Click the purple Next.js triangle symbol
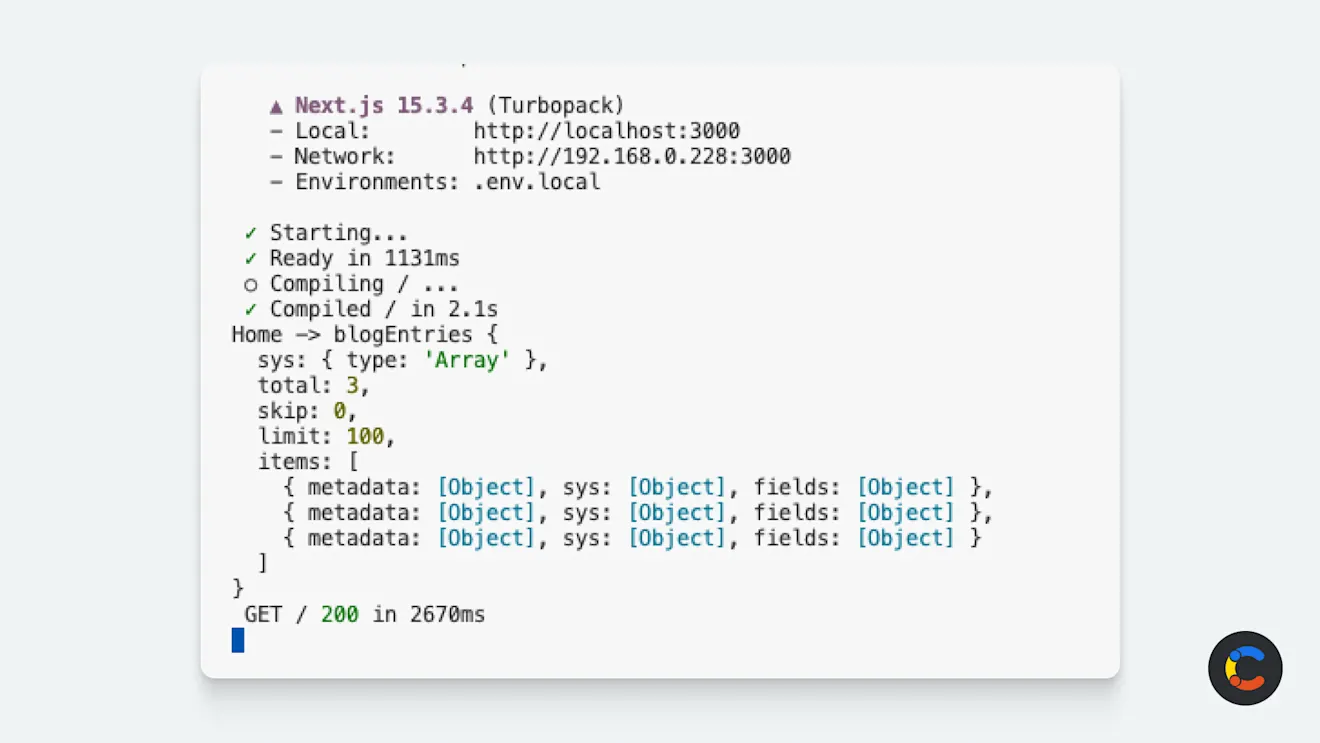This screenshot has width=1320, height=743. click(276, 106)
